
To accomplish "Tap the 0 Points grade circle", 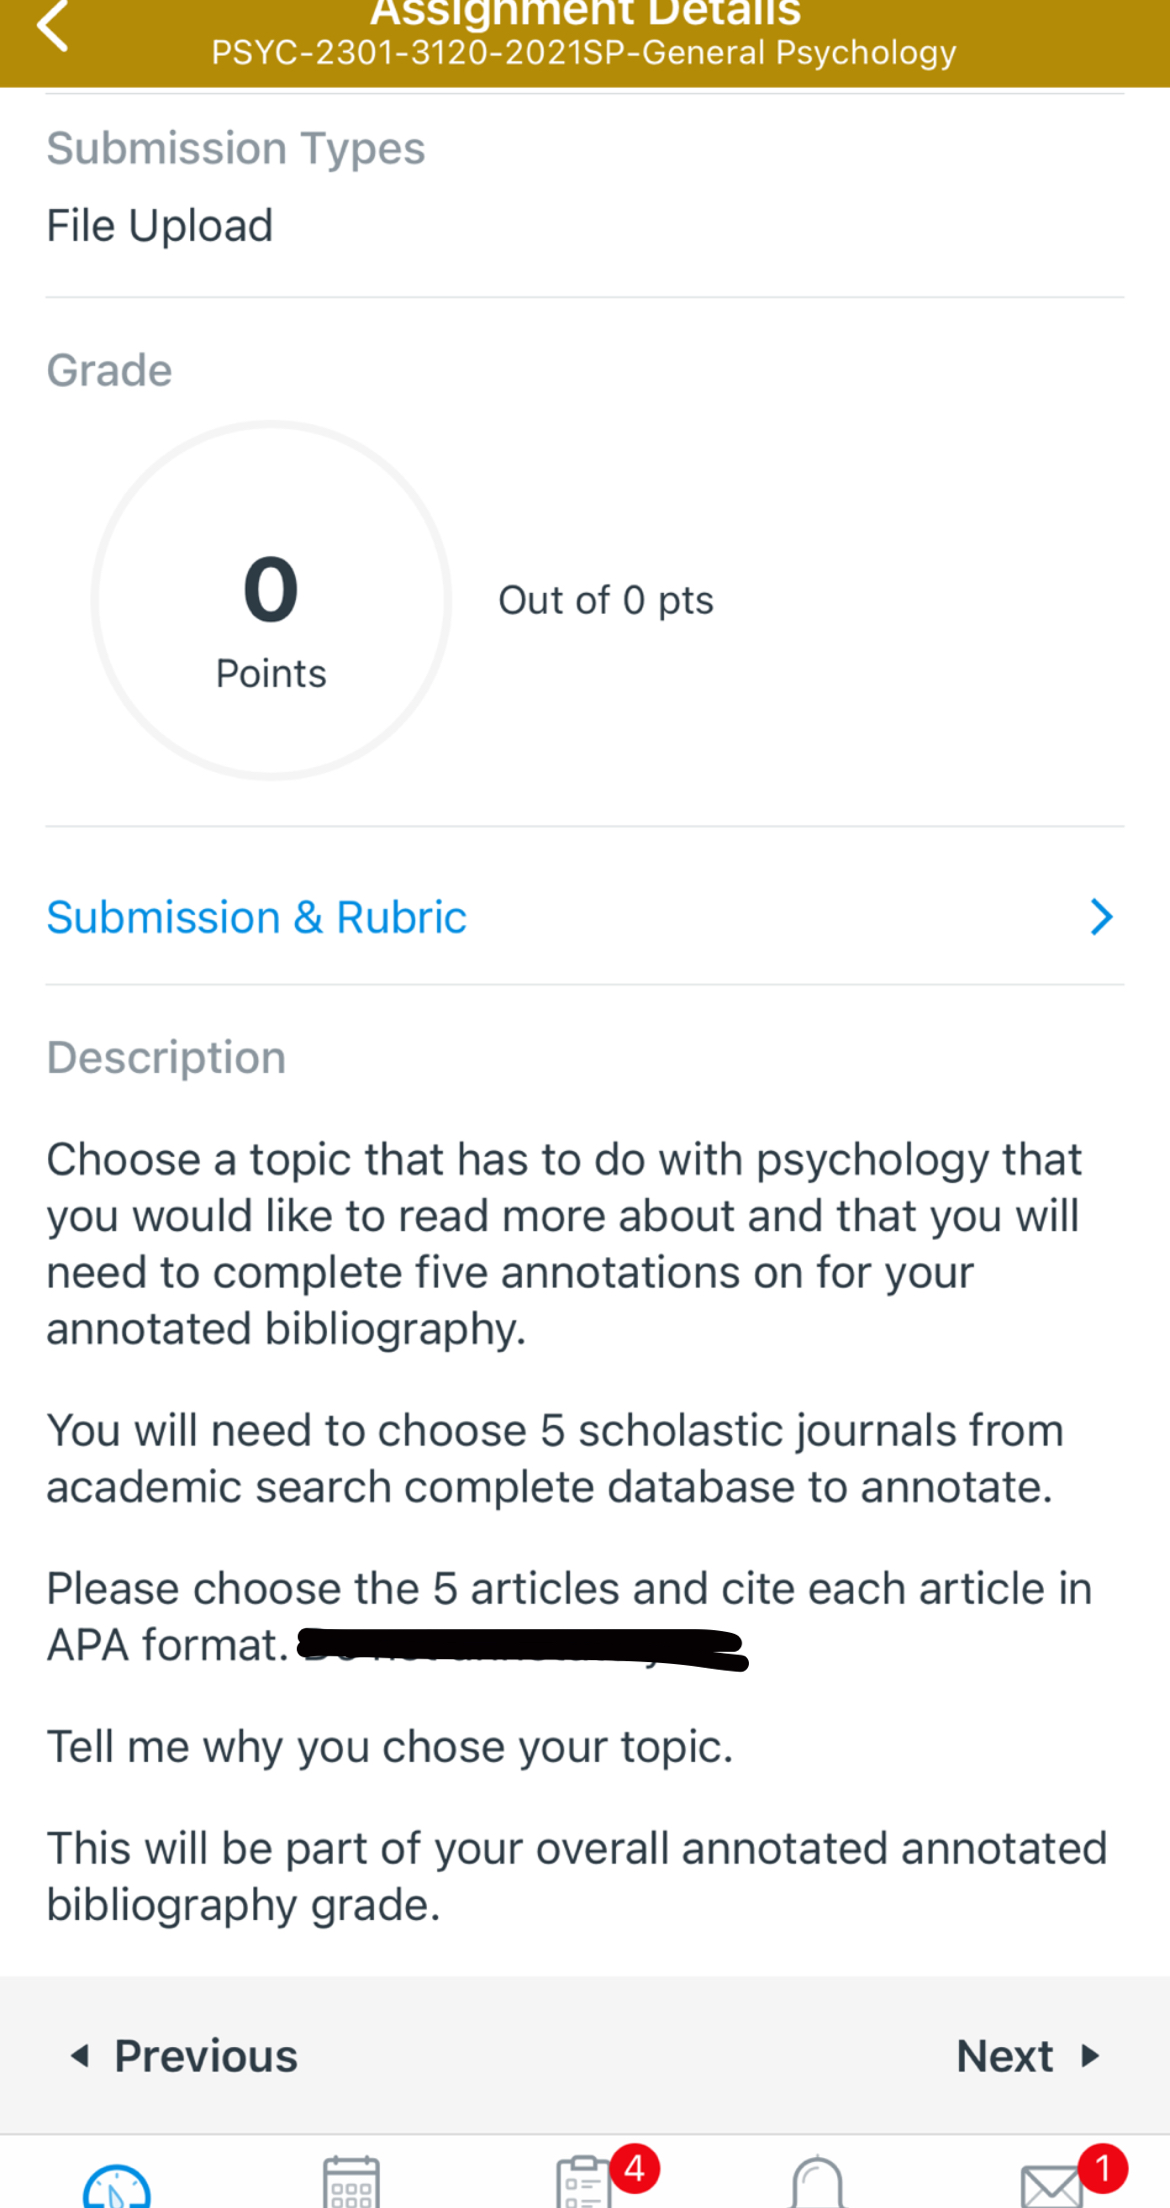I will 271,600.
